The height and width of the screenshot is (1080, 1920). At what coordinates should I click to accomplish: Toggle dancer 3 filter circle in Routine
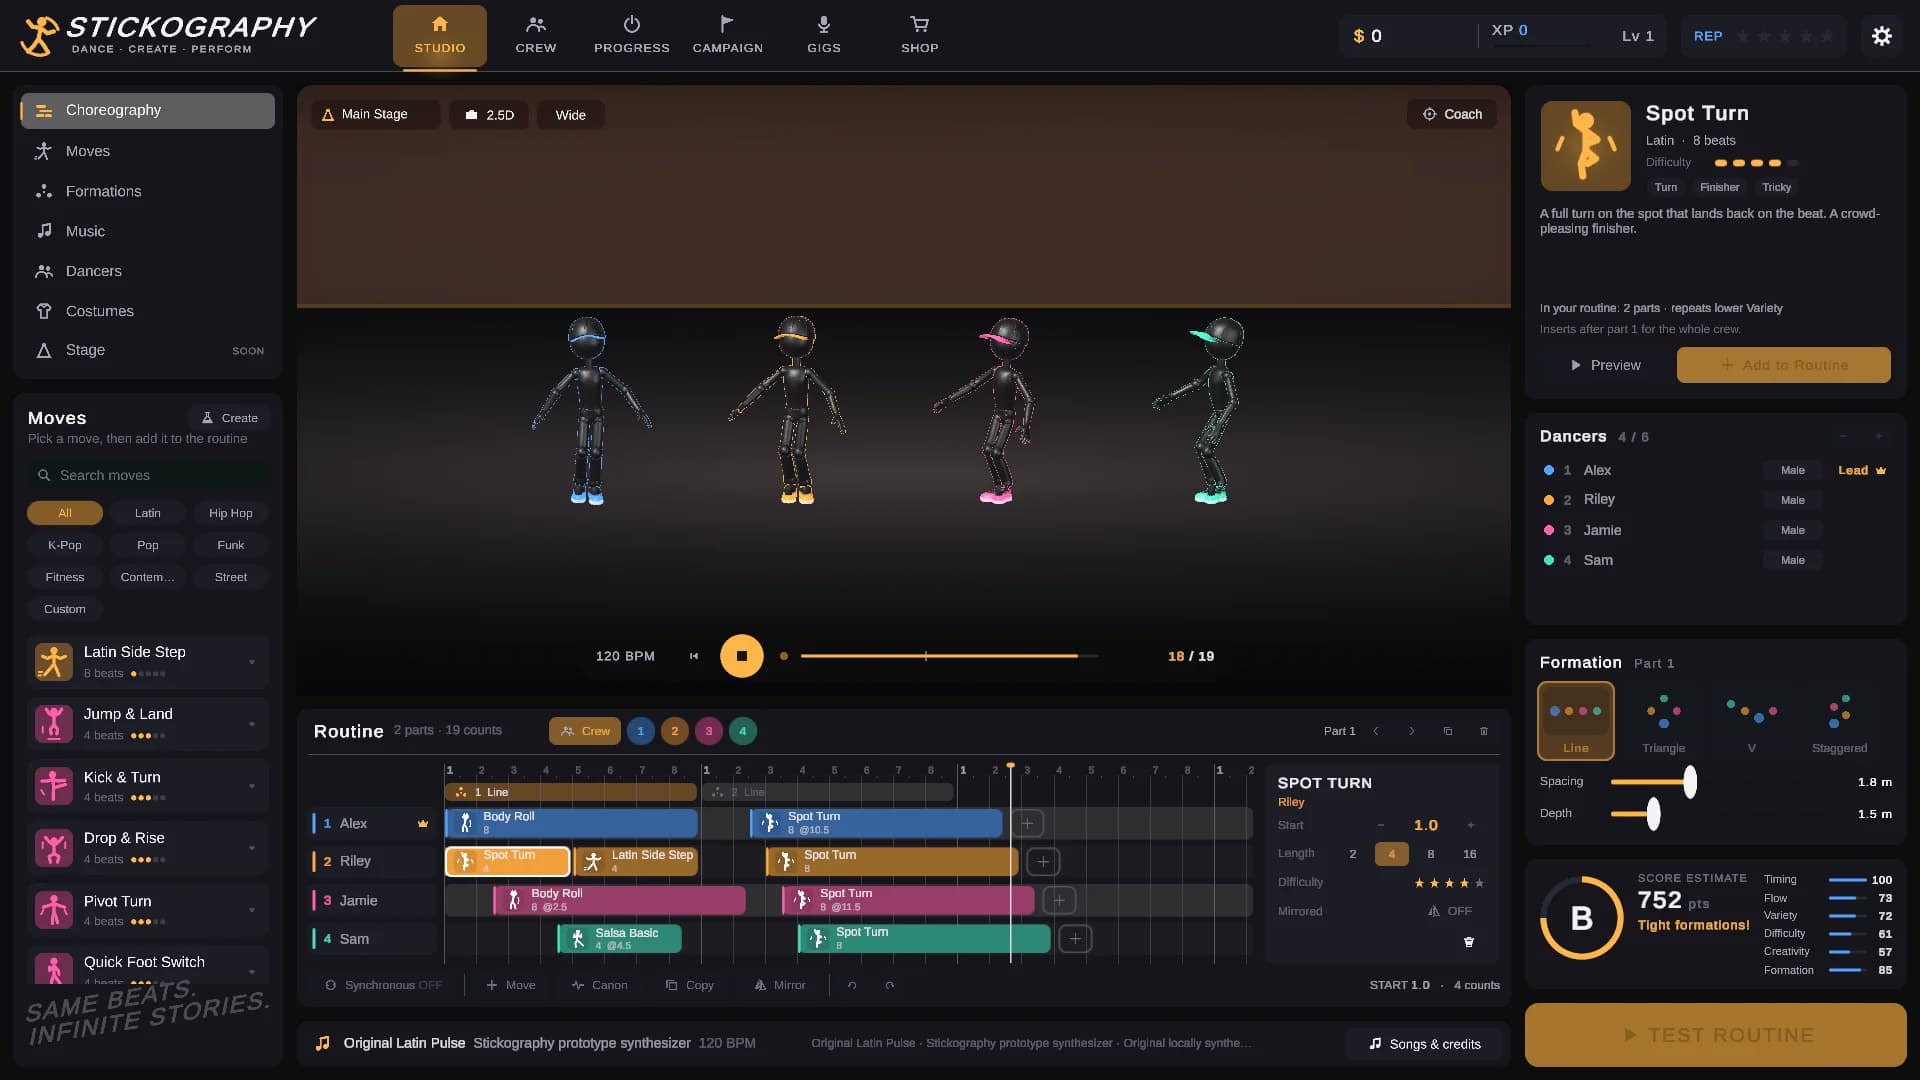(708, 731)
